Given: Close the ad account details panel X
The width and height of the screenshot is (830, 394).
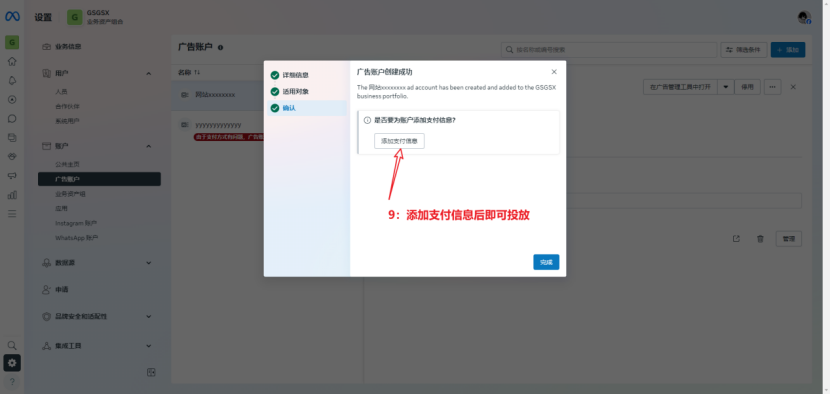Looking at the screenshot, I should [793, 87].
